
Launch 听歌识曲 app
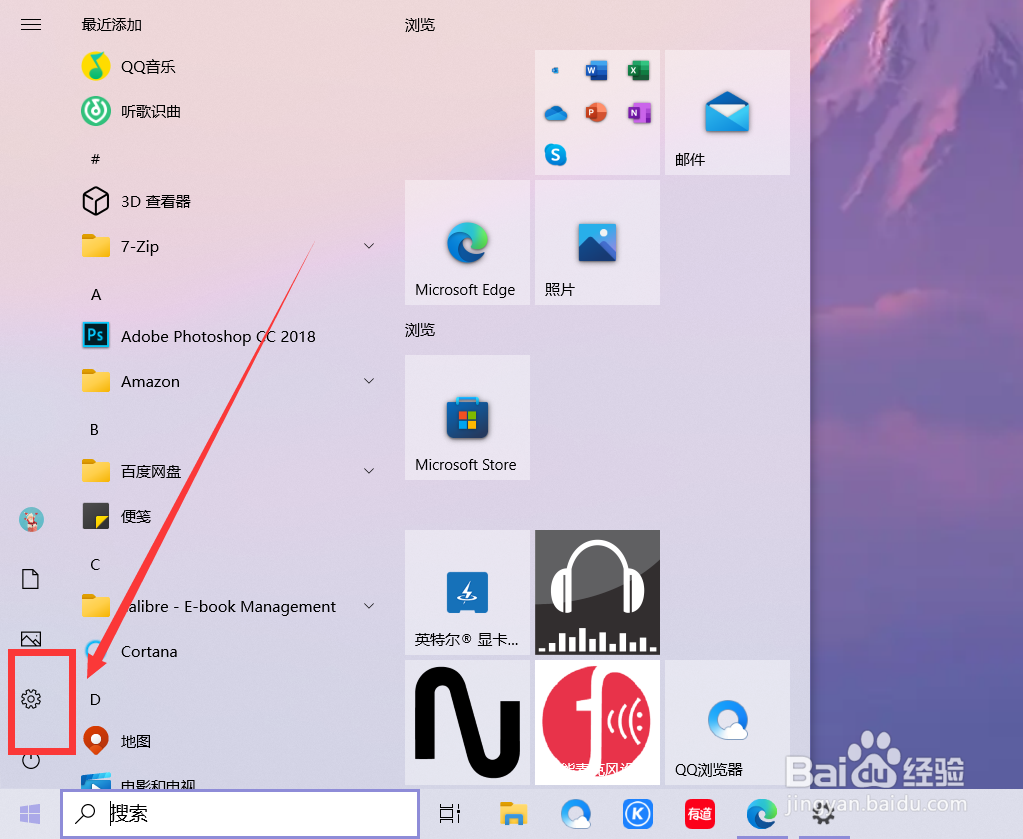point(228,112)
